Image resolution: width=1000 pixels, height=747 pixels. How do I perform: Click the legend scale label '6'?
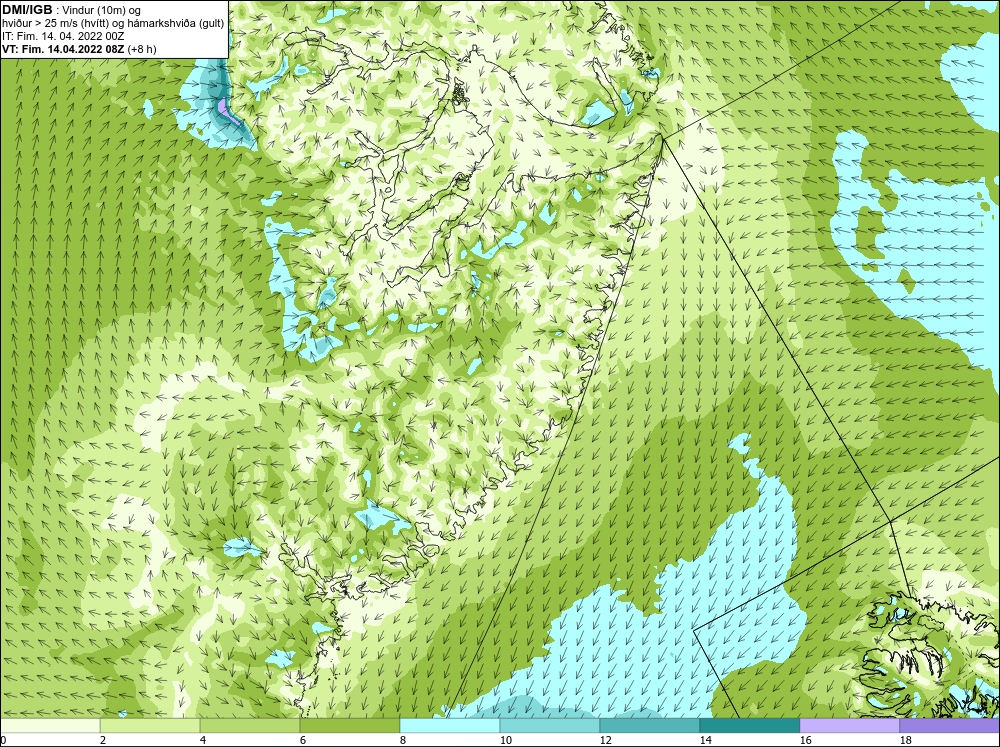(x=303, y=740)
